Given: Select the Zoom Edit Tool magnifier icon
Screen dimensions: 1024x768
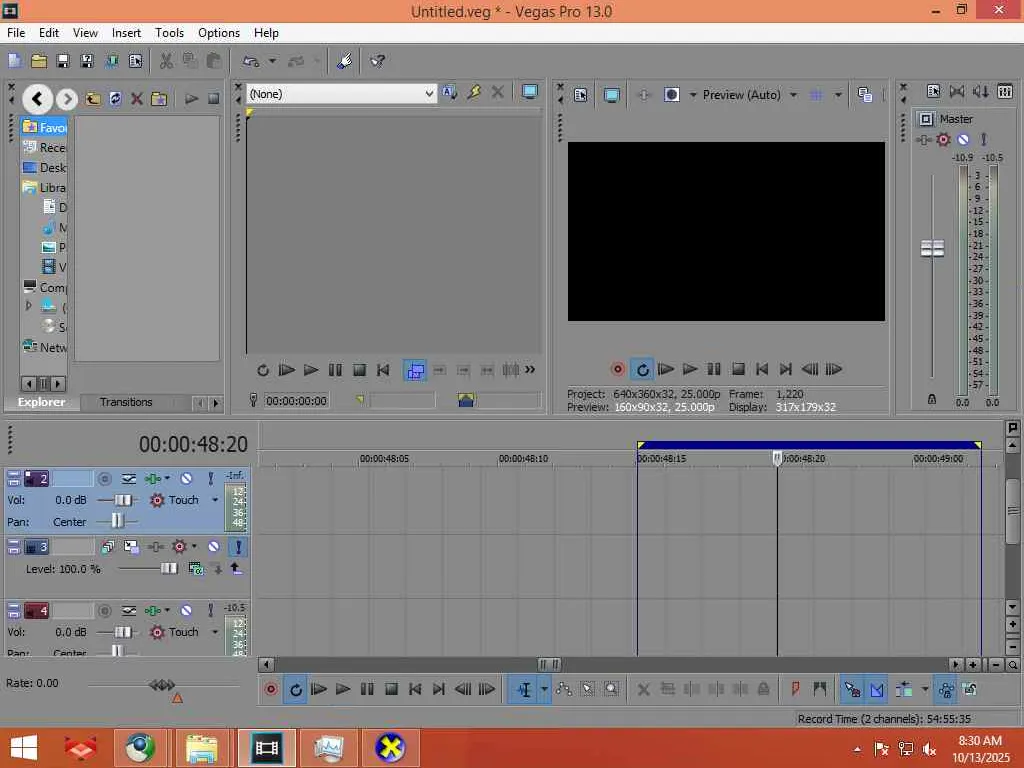Looking at the screenshot, I should click(611, 690).
